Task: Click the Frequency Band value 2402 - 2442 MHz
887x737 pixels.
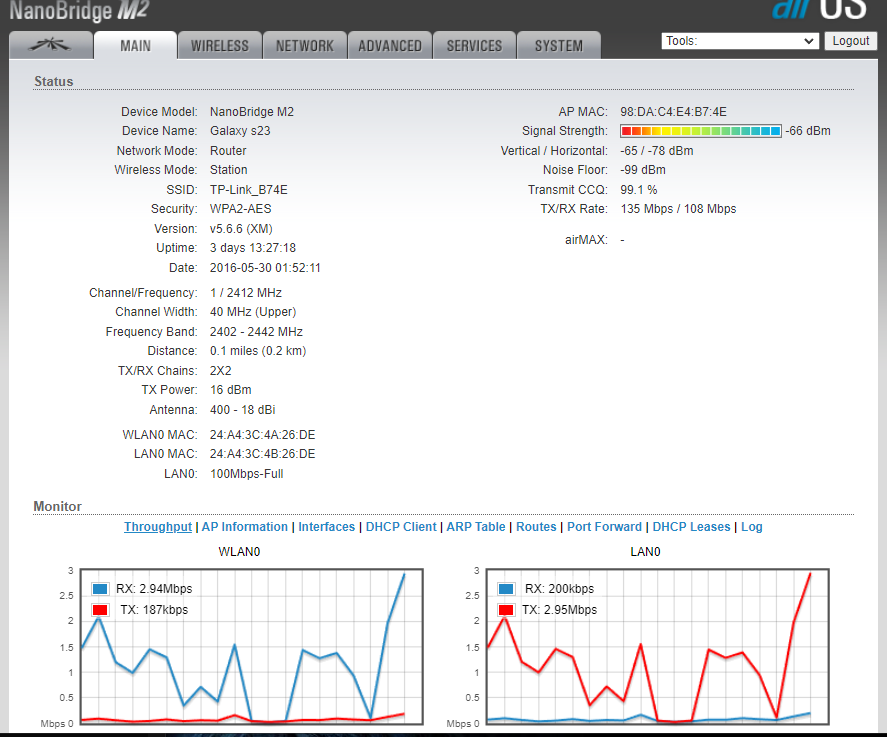Action: pyautogui.click(x=256, y=331)
